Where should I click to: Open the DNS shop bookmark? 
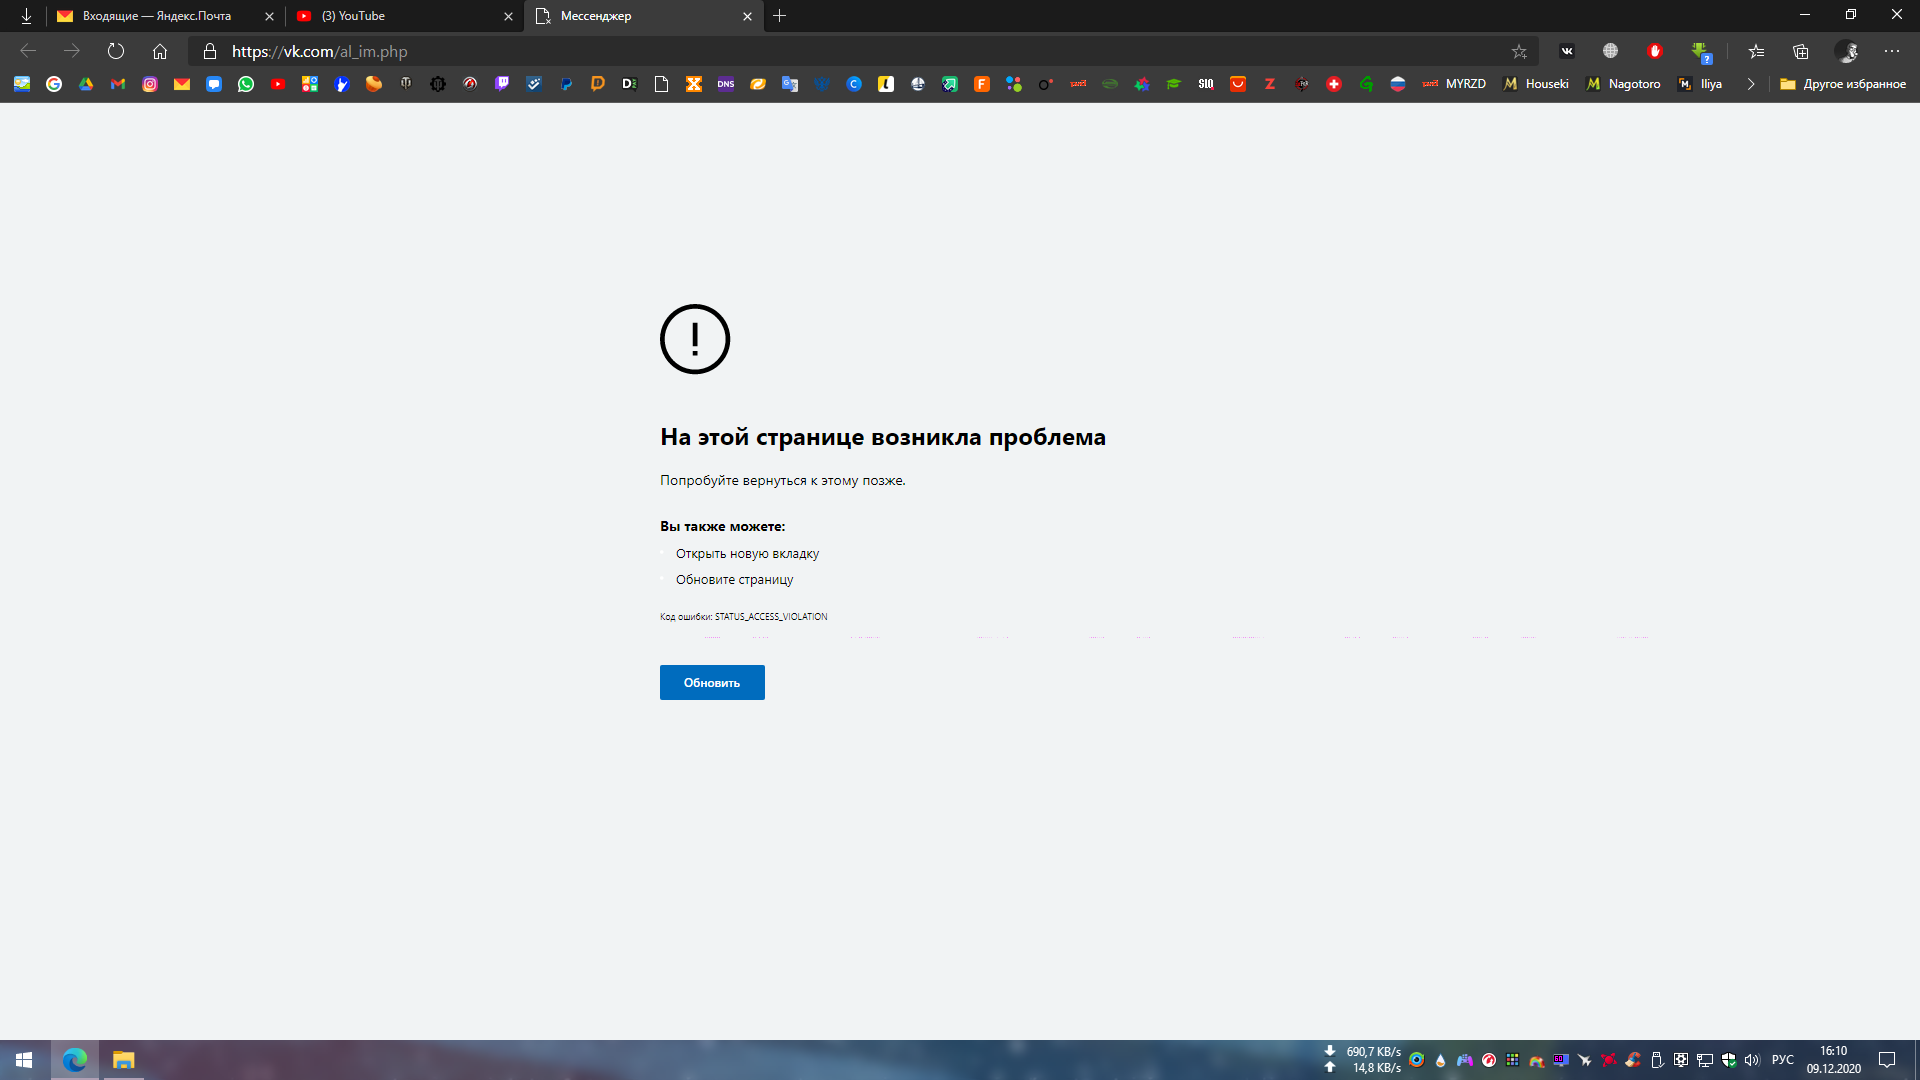point(726,84)
